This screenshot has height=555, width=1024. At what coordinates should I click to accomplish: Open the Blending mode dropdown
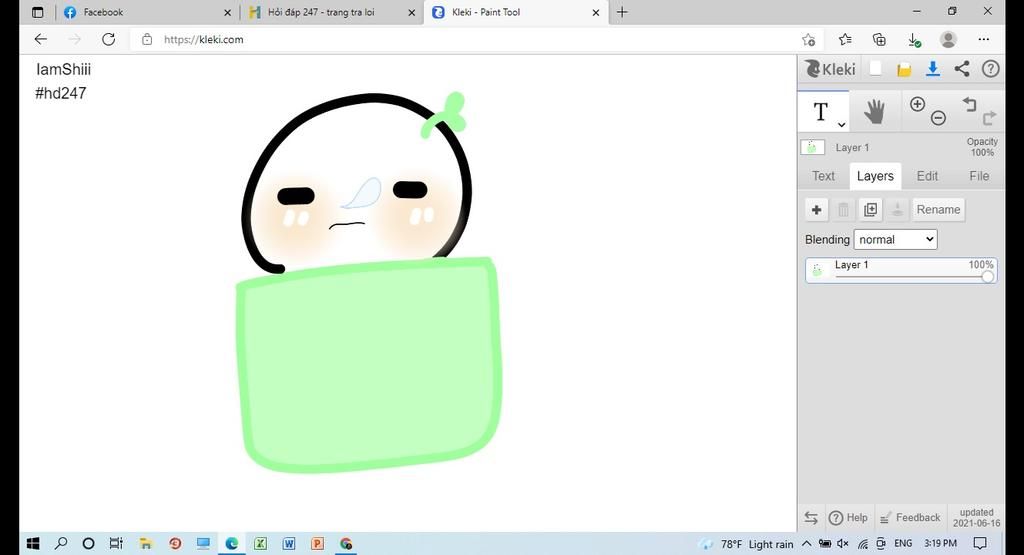point(895,240)
